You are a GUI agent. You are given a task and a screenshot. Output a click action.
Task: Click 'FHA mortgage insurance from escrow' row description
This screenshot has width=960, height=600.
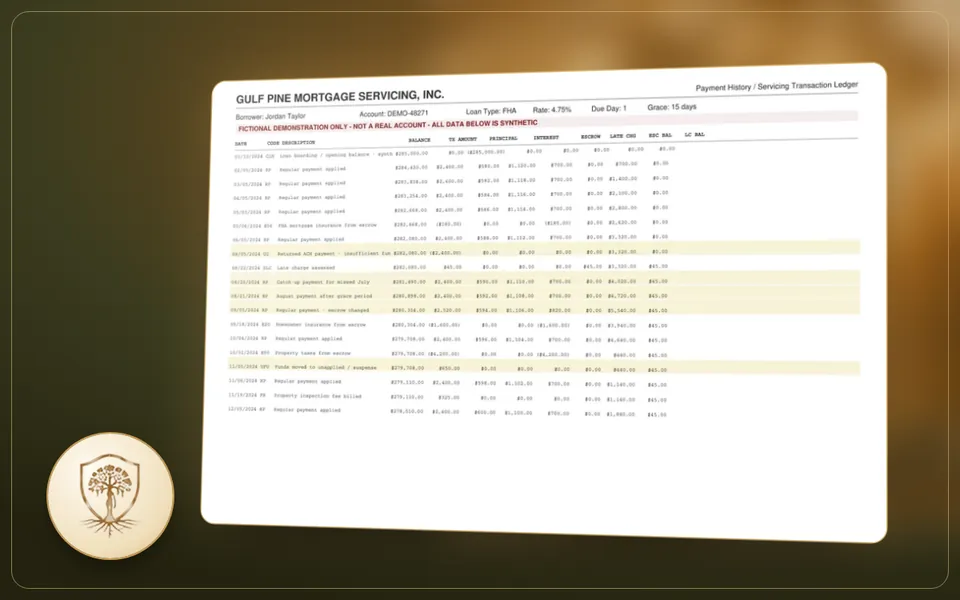pos(328,225)
